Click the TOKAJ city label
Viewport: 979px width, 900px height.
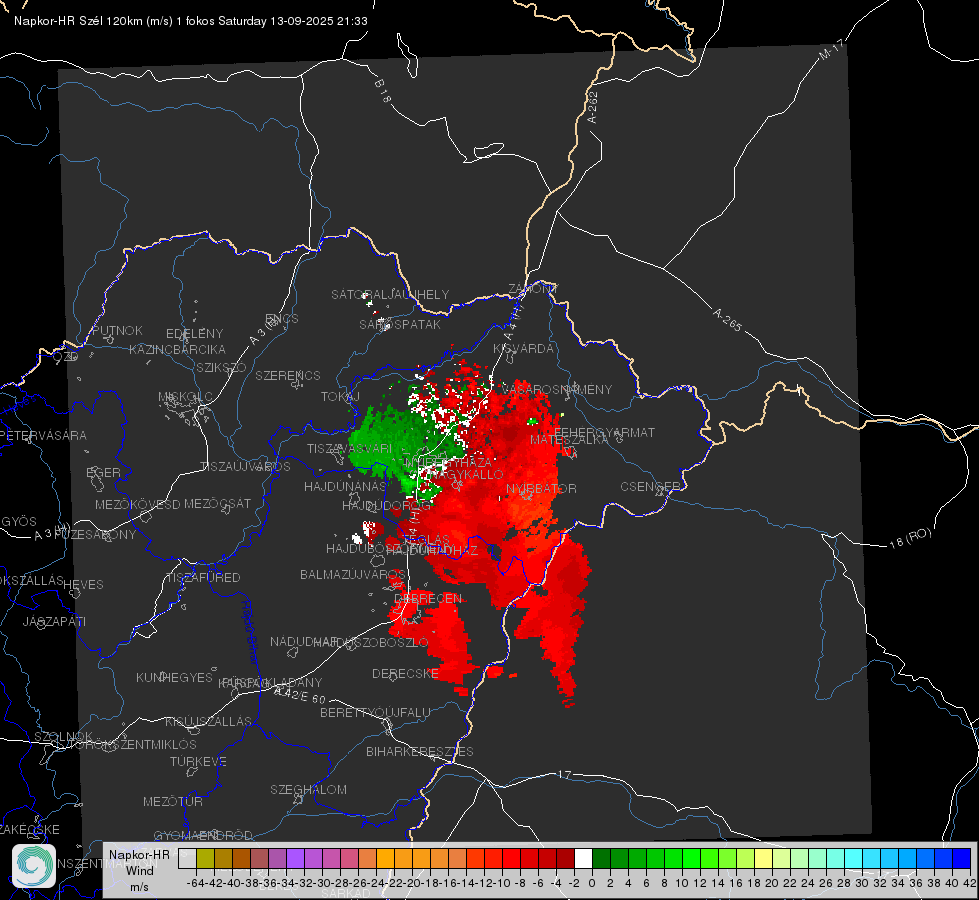pos(340,397)
